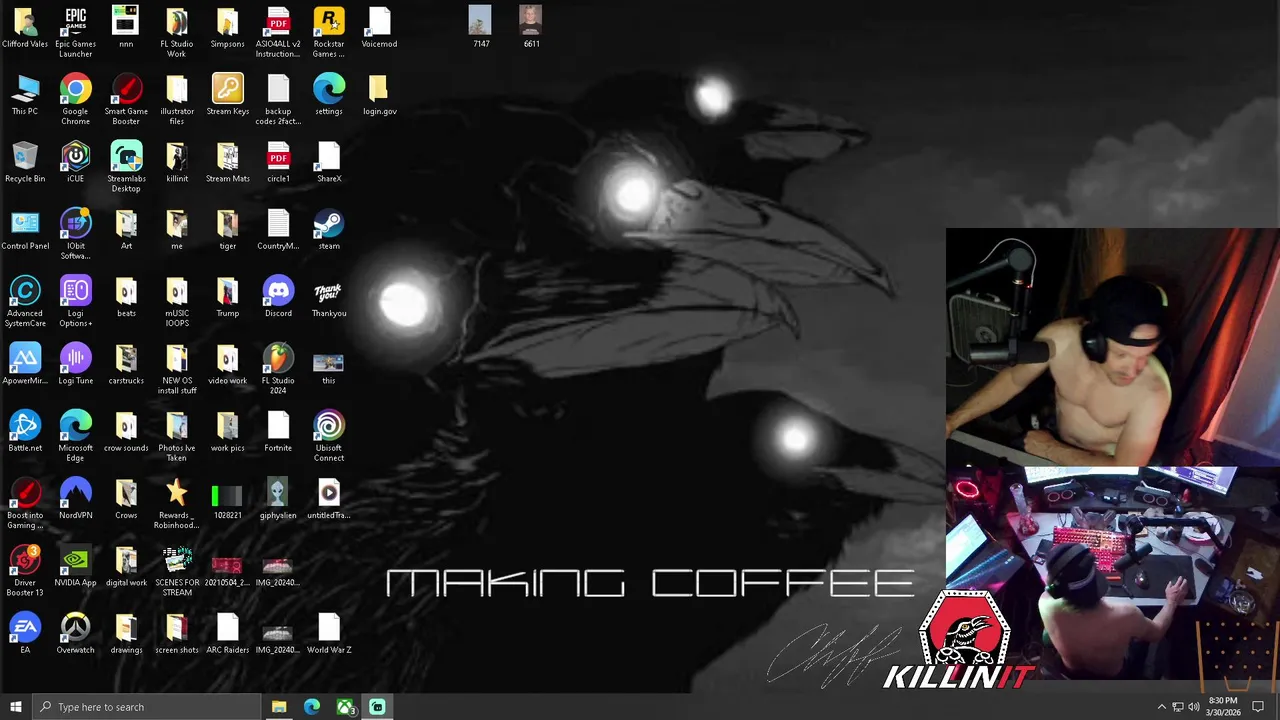Screen dimensions: 1280x720
Task: Open the Clifford Vales user folder
Action: [25, 27]
